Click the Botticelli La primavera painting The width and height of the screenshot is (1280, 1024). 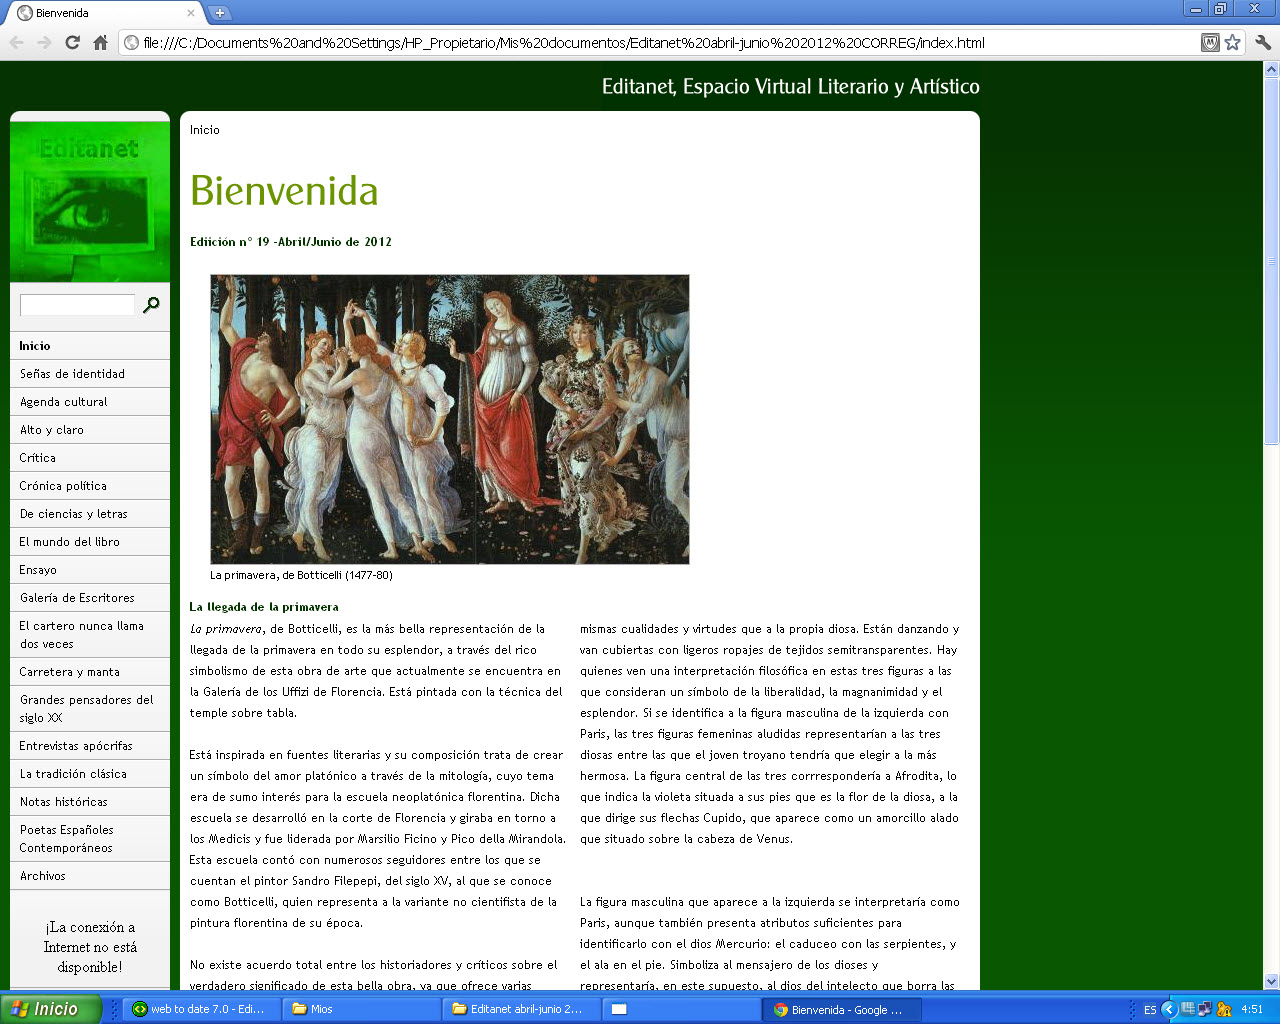click(x=450, y=419)
